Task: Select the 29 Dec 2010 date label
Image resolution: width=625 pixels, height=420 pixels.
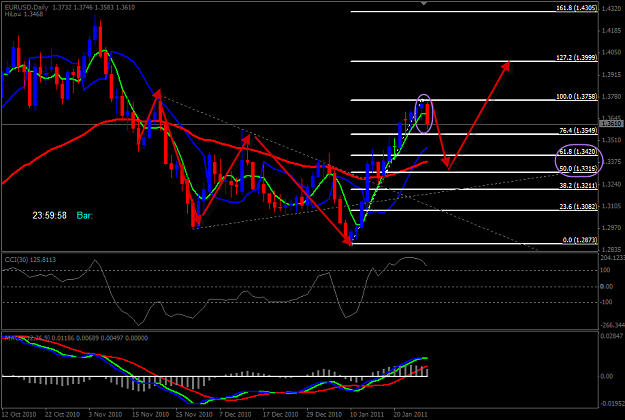Action: point(324,414)
